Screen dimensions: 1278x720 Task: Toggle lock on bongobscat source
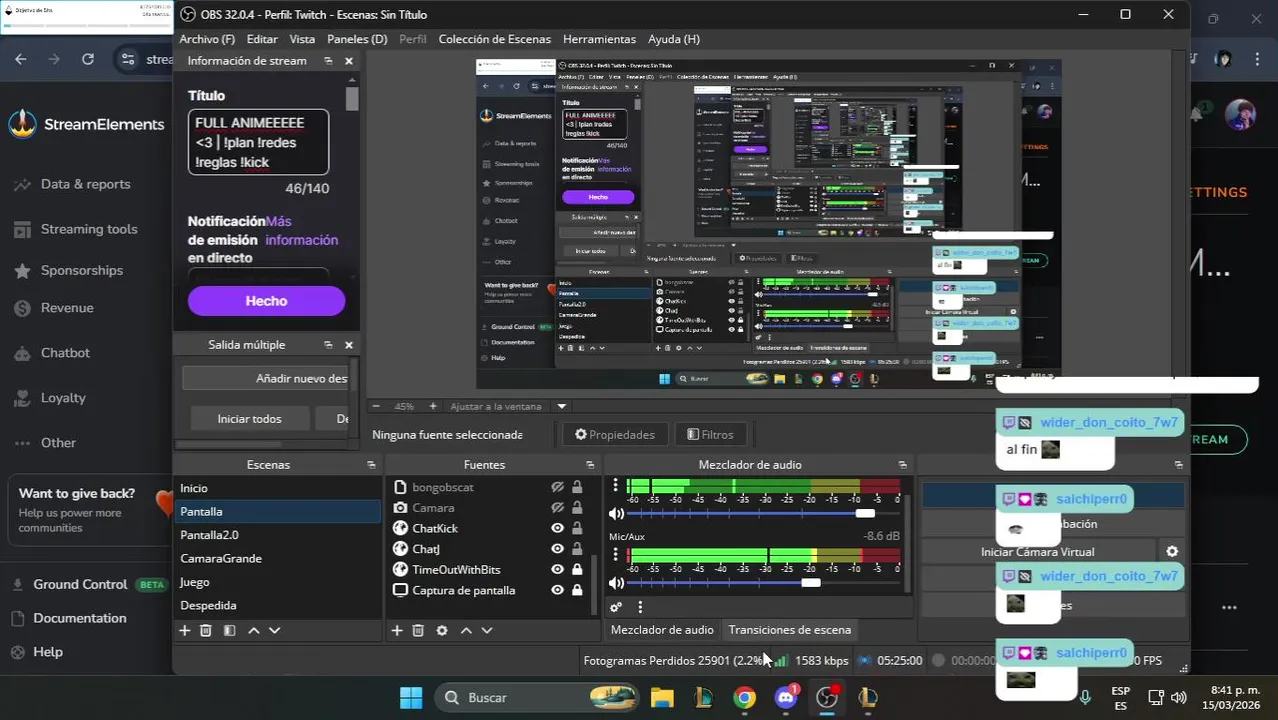[577, 487]
